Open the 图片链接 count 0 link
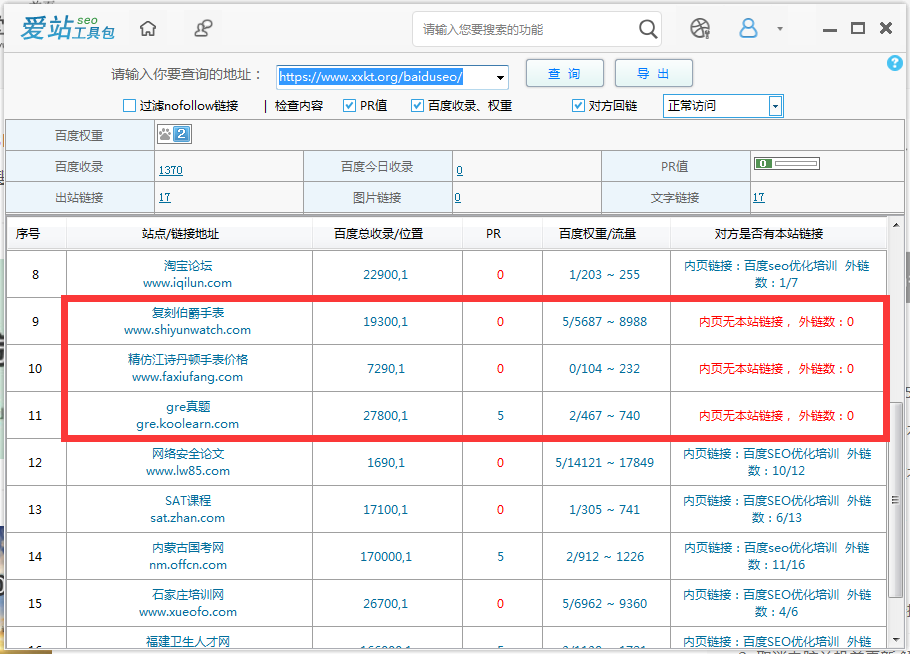This screenshot has height=654, width=910. point(458,197)
